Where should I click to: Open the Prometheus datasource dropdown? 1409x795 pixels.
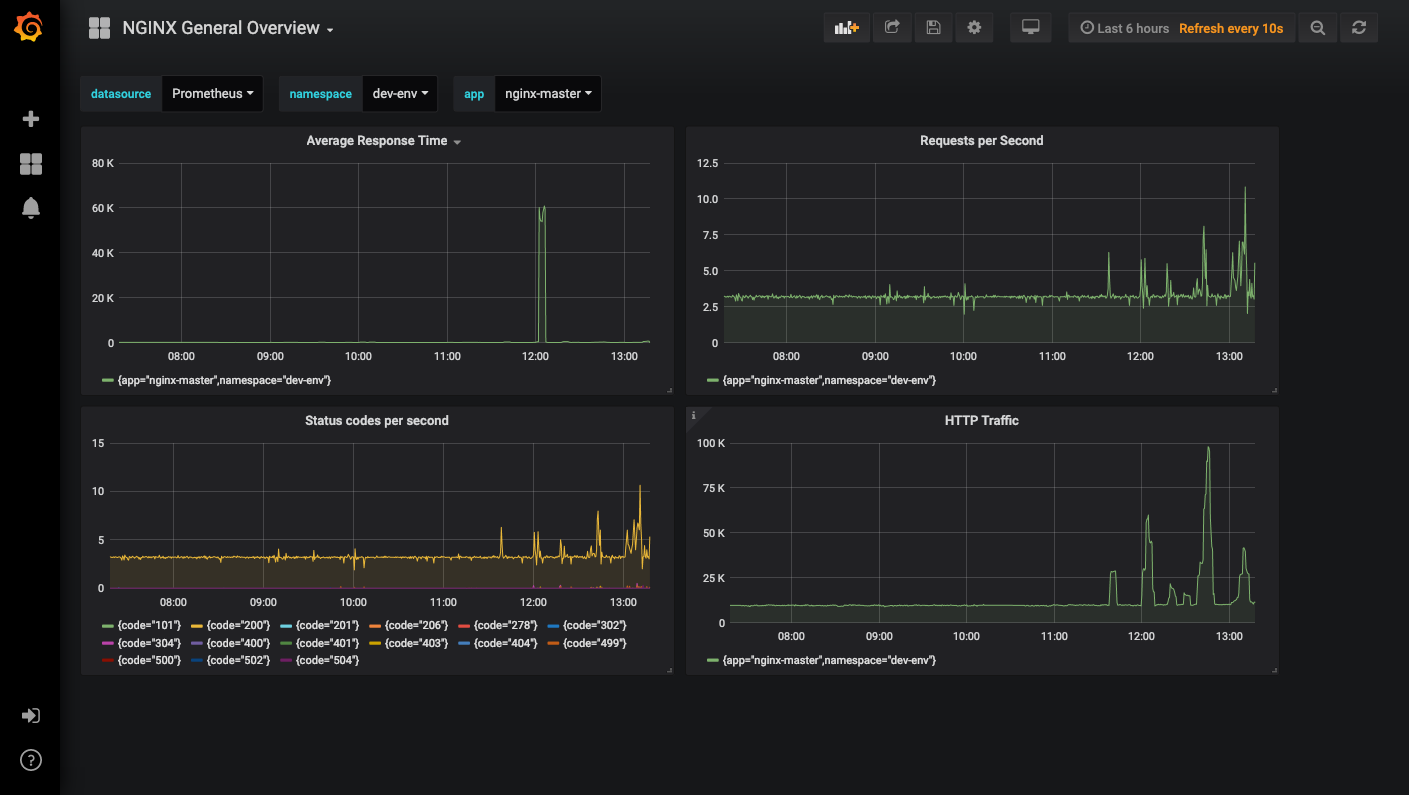point(212,94)
